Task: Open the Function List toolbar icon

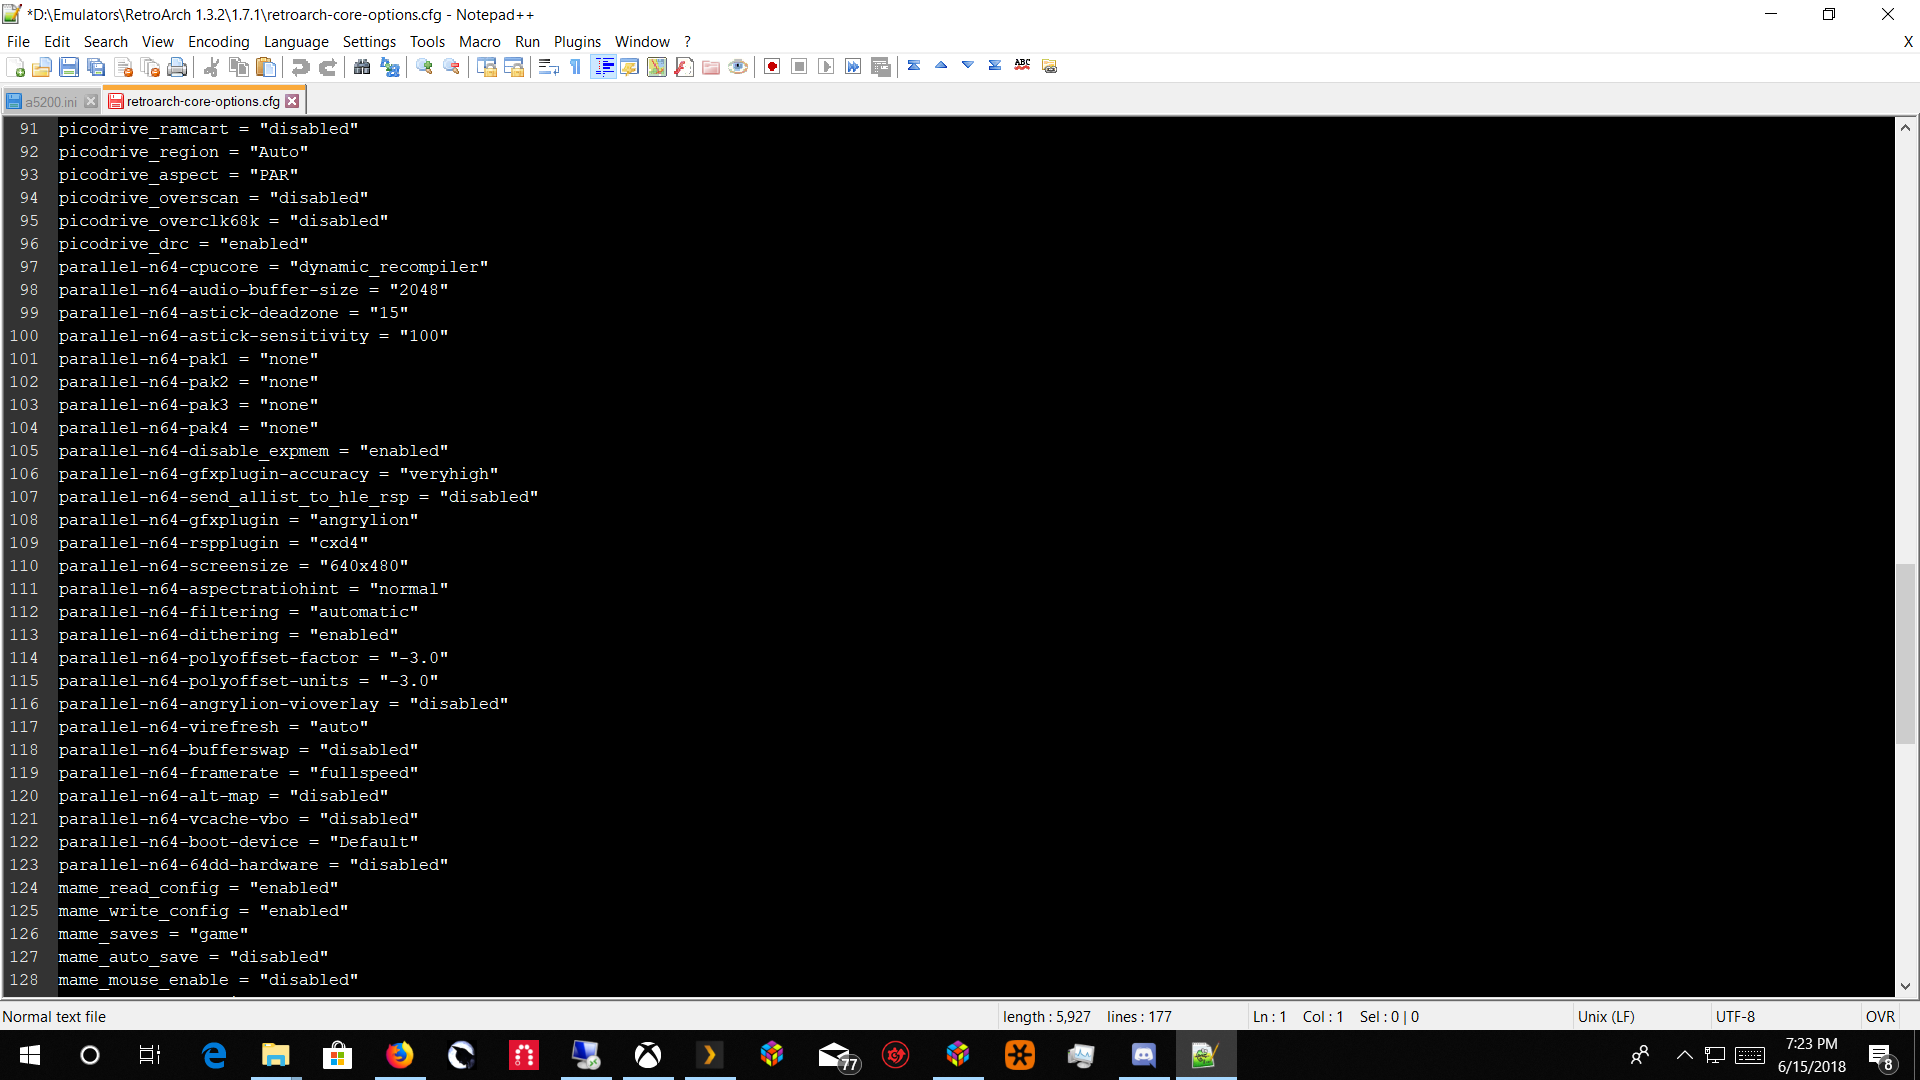Action: [683, 67]
